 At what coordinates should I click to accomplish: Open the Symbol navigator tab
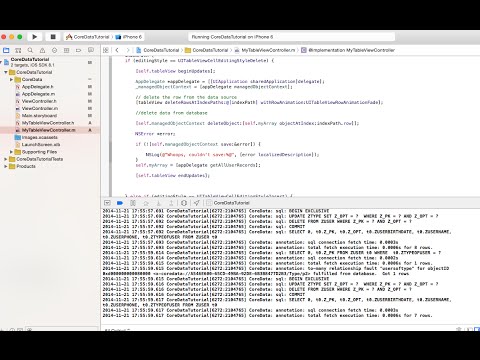coord(18,50)
